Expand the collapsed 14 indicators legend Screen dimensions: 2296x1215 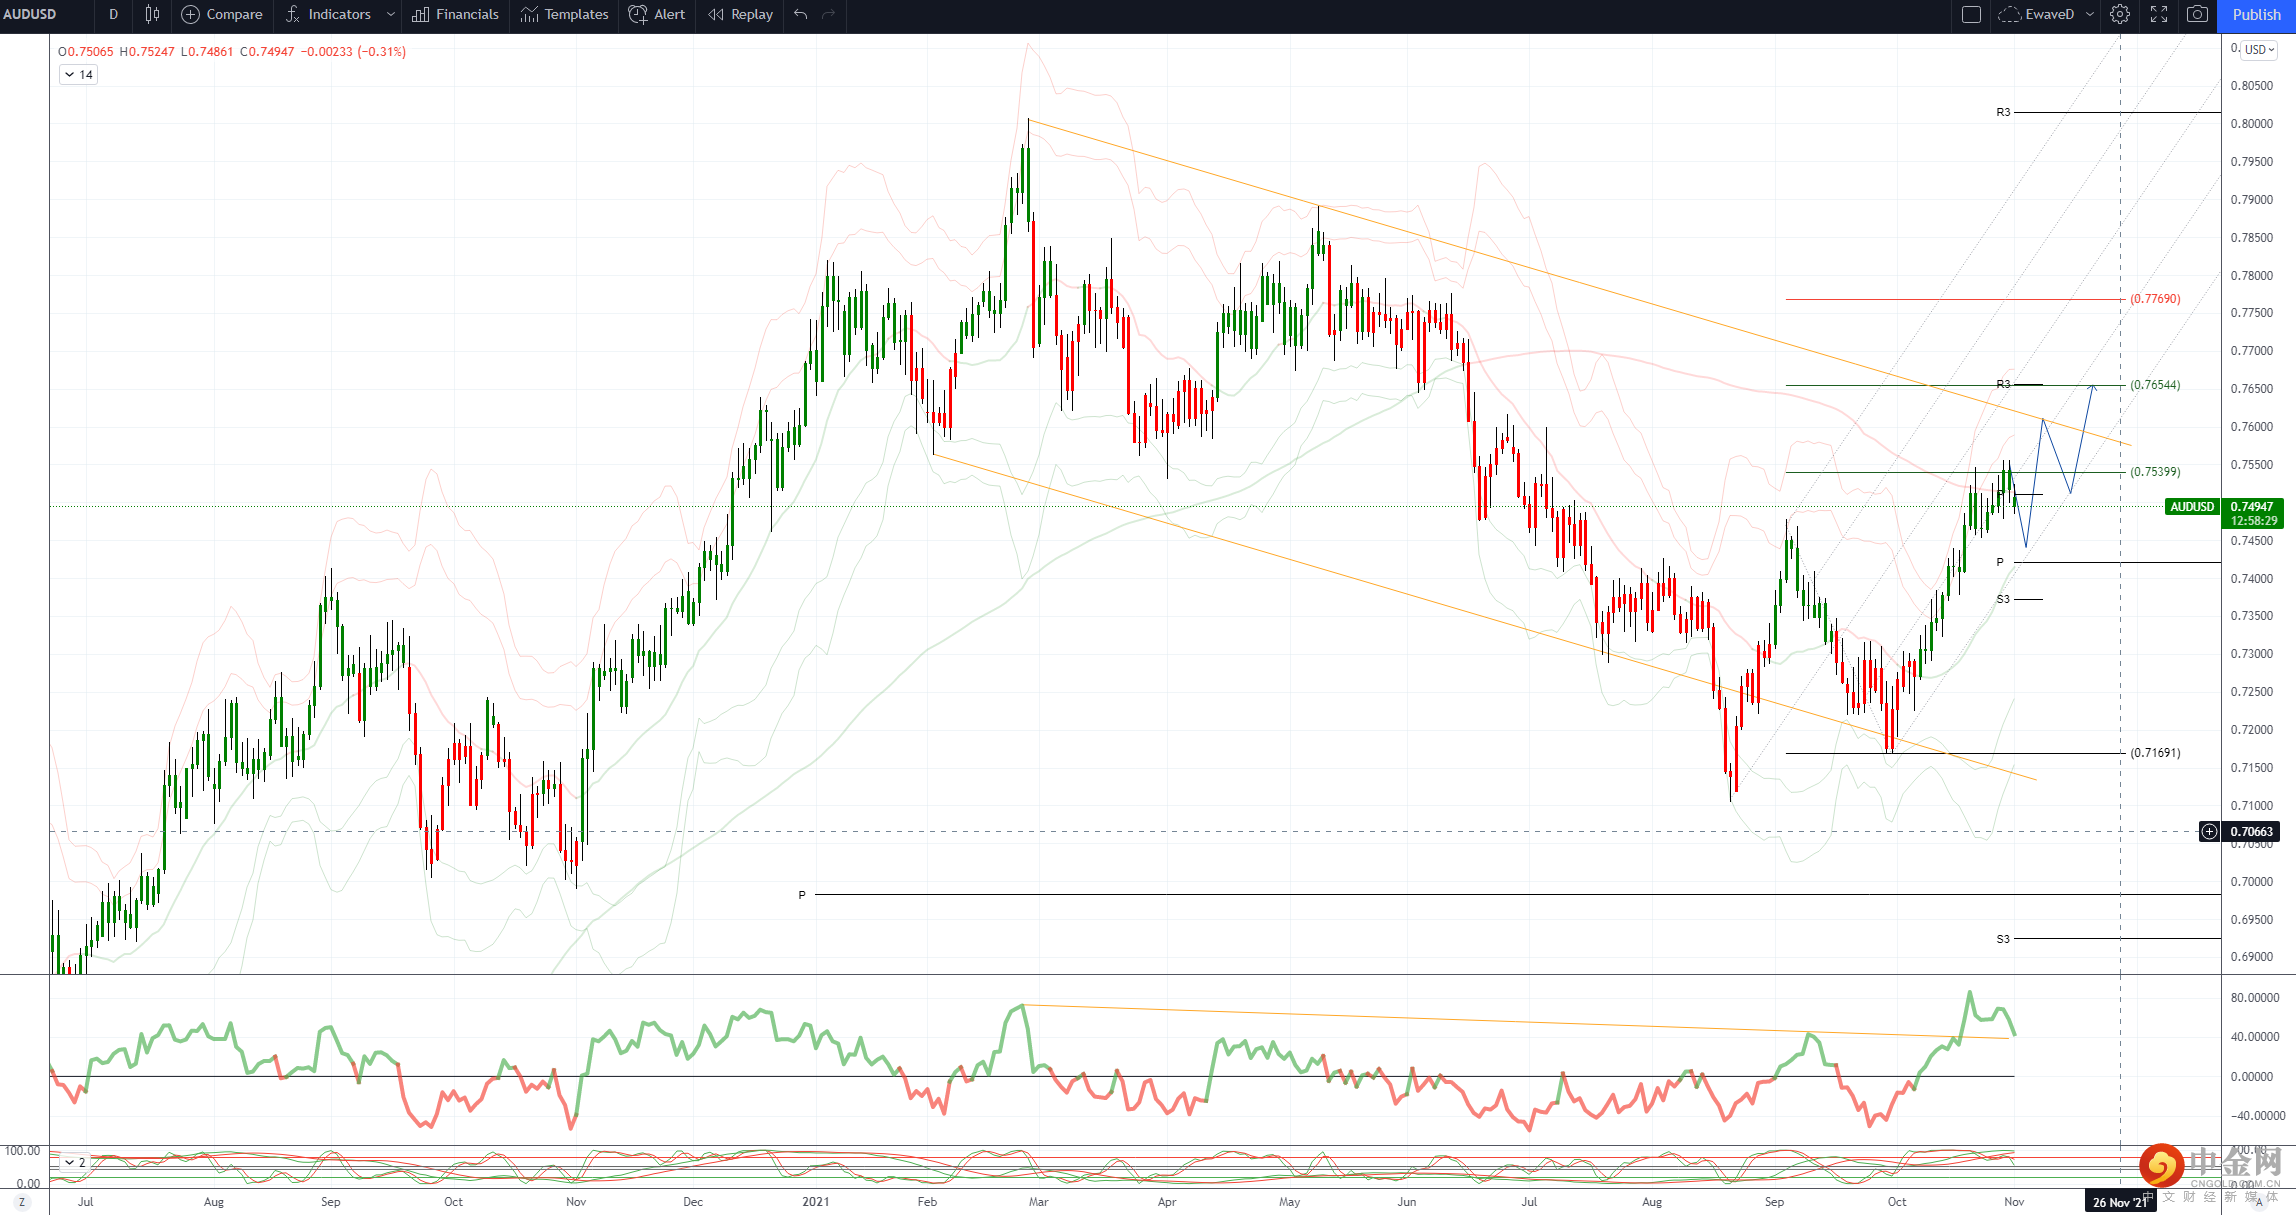(x=78, y=75)
